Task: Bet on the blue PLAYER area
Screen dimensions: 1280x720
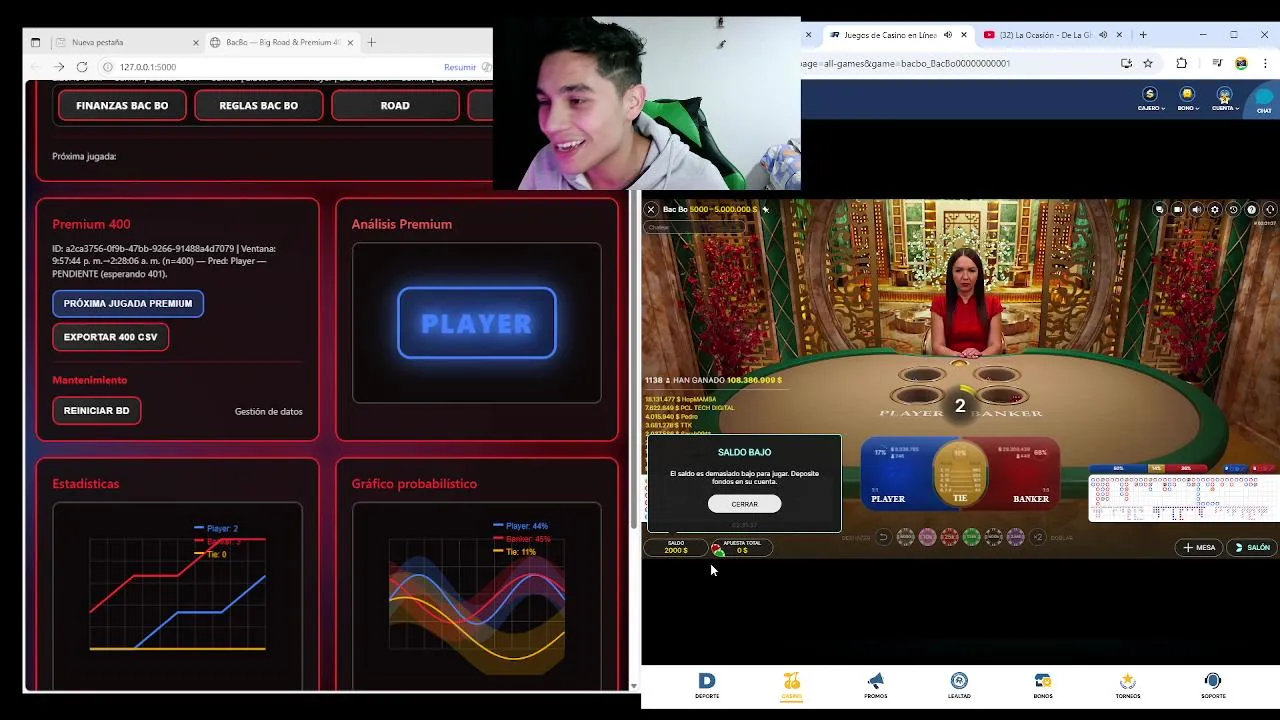Action: pyautogui.click(x=895, y=474)
